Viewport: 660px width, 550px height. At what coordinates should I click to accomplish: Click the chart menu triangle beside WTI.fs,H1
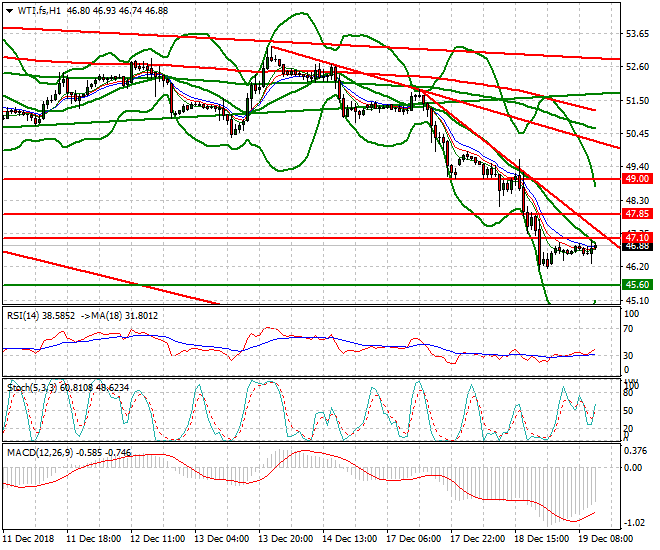coord(10,11)
